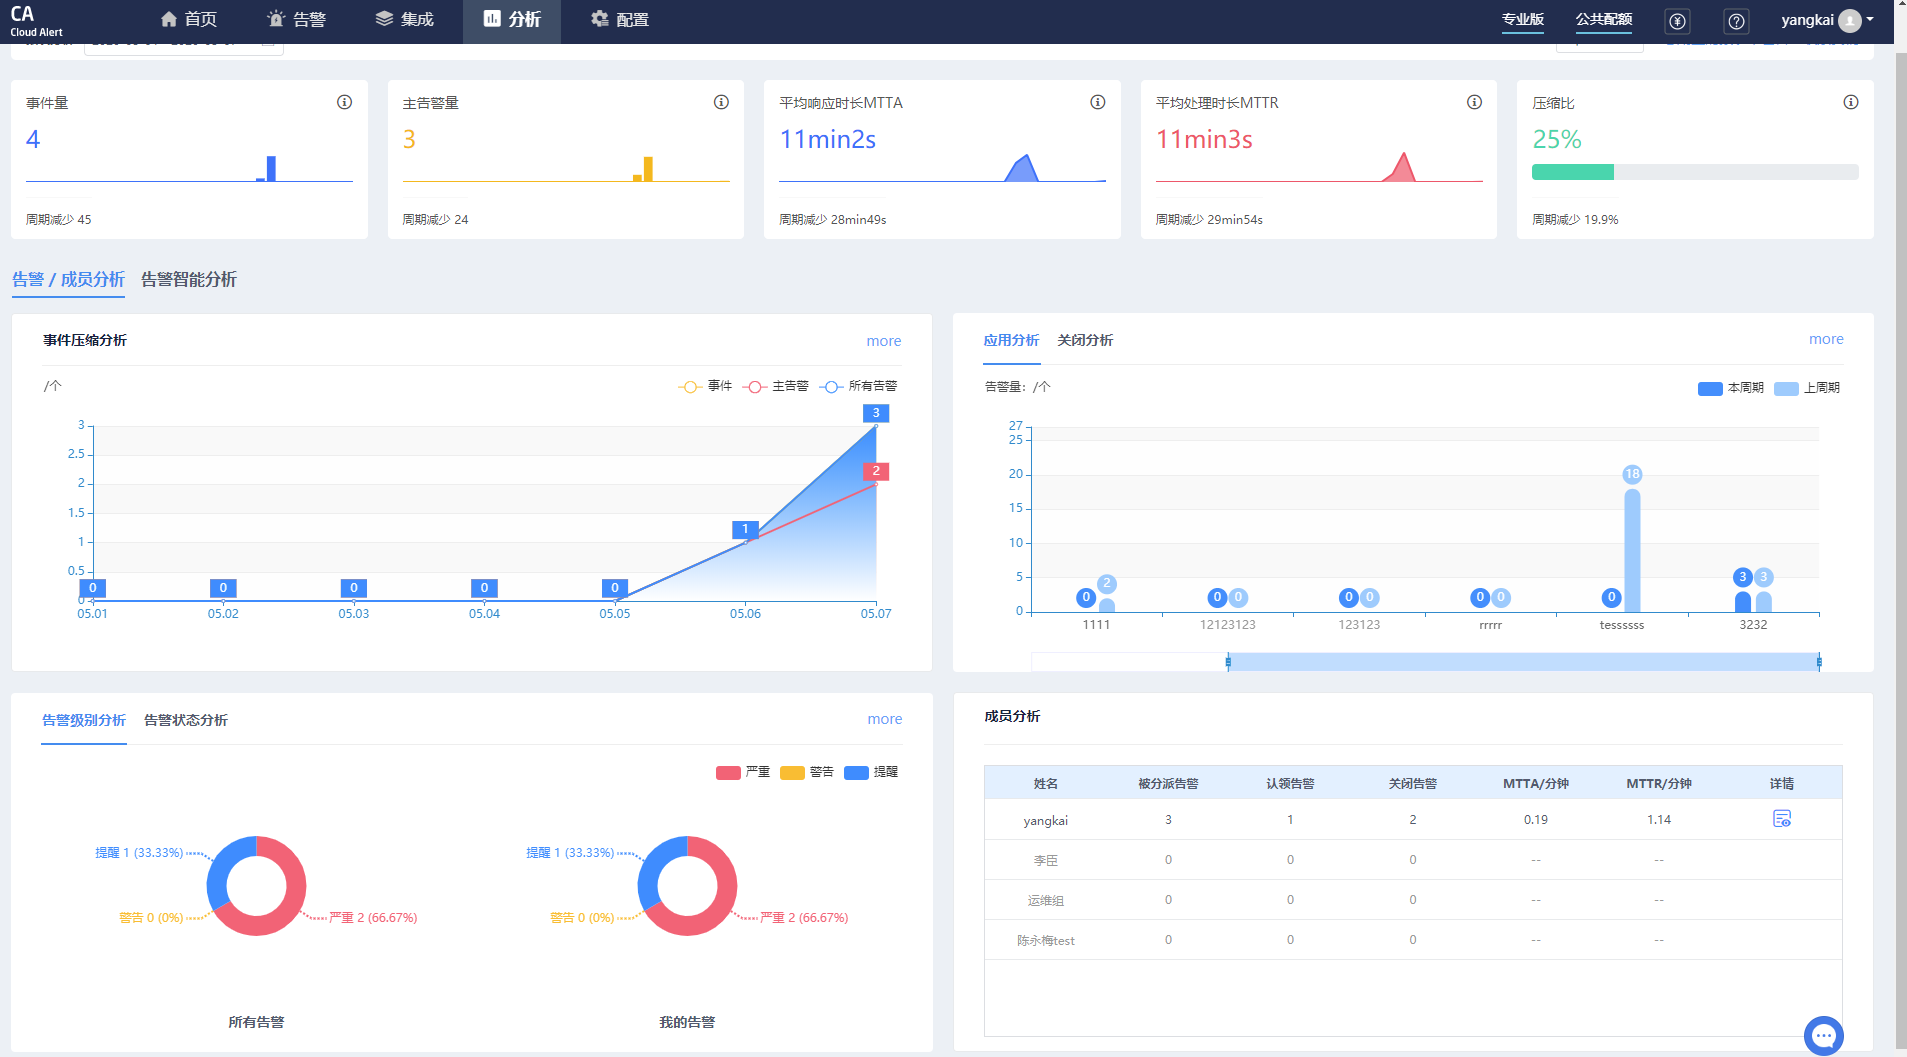Open the 配置 navigation menu
This screenshot has height=1057, width=1907.
pyautogui.click(x=620, y=20)
